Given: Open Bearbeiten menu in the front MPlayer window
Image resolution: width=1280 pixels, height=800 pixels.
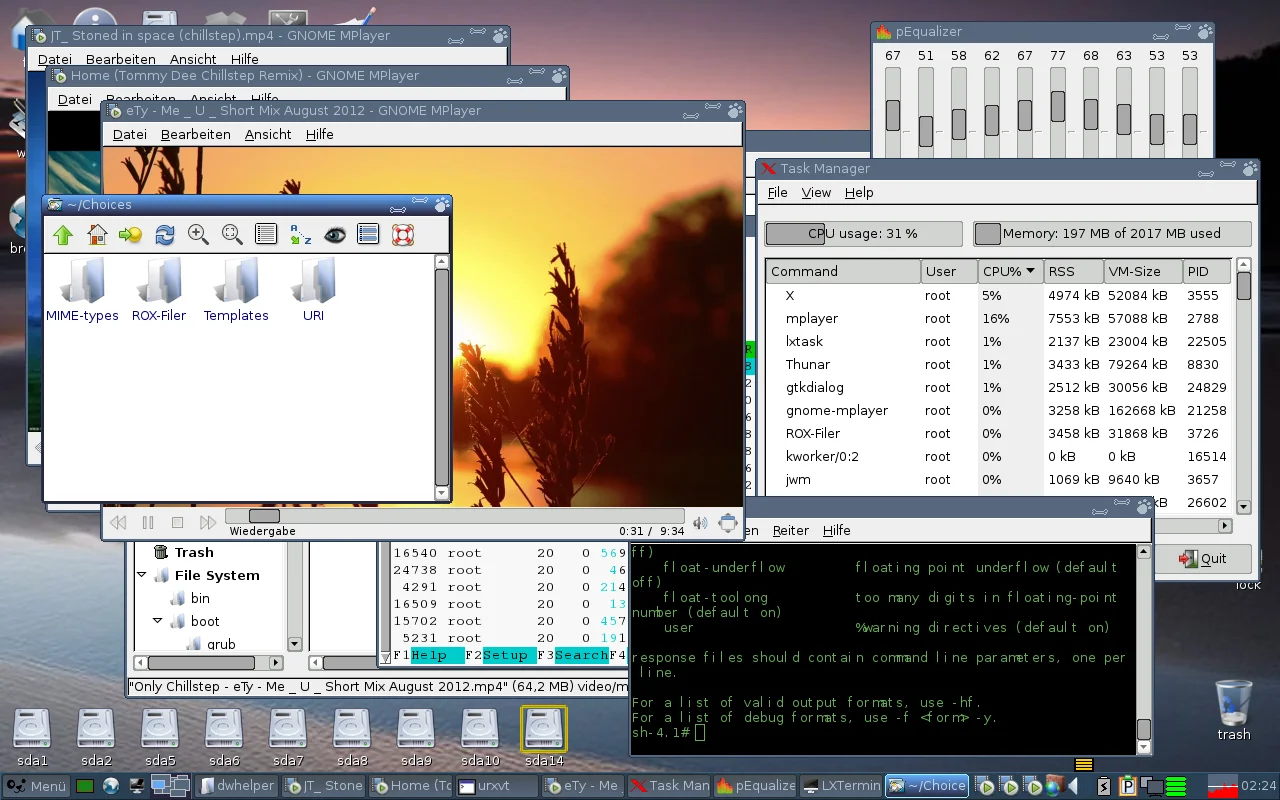Looking at the screenshot, I should coord(196,134).
